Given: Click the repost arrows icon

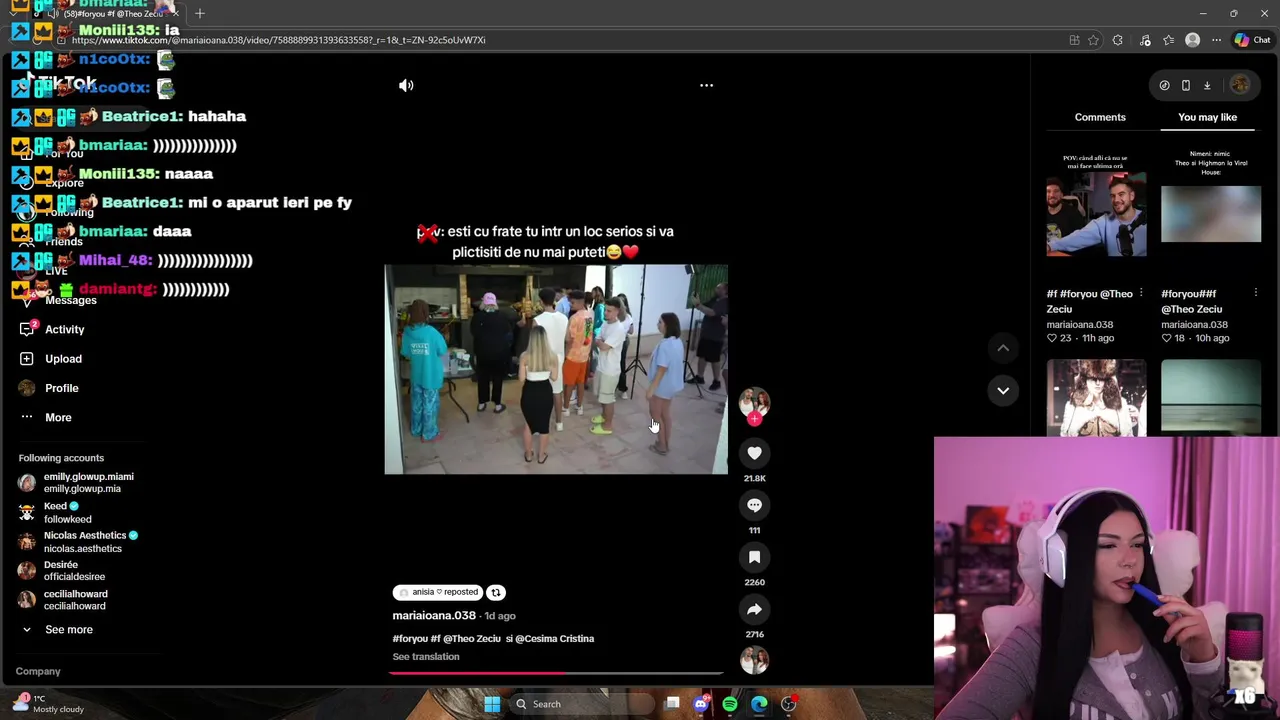Looking at the screenshot, I should tap(495, 592).
